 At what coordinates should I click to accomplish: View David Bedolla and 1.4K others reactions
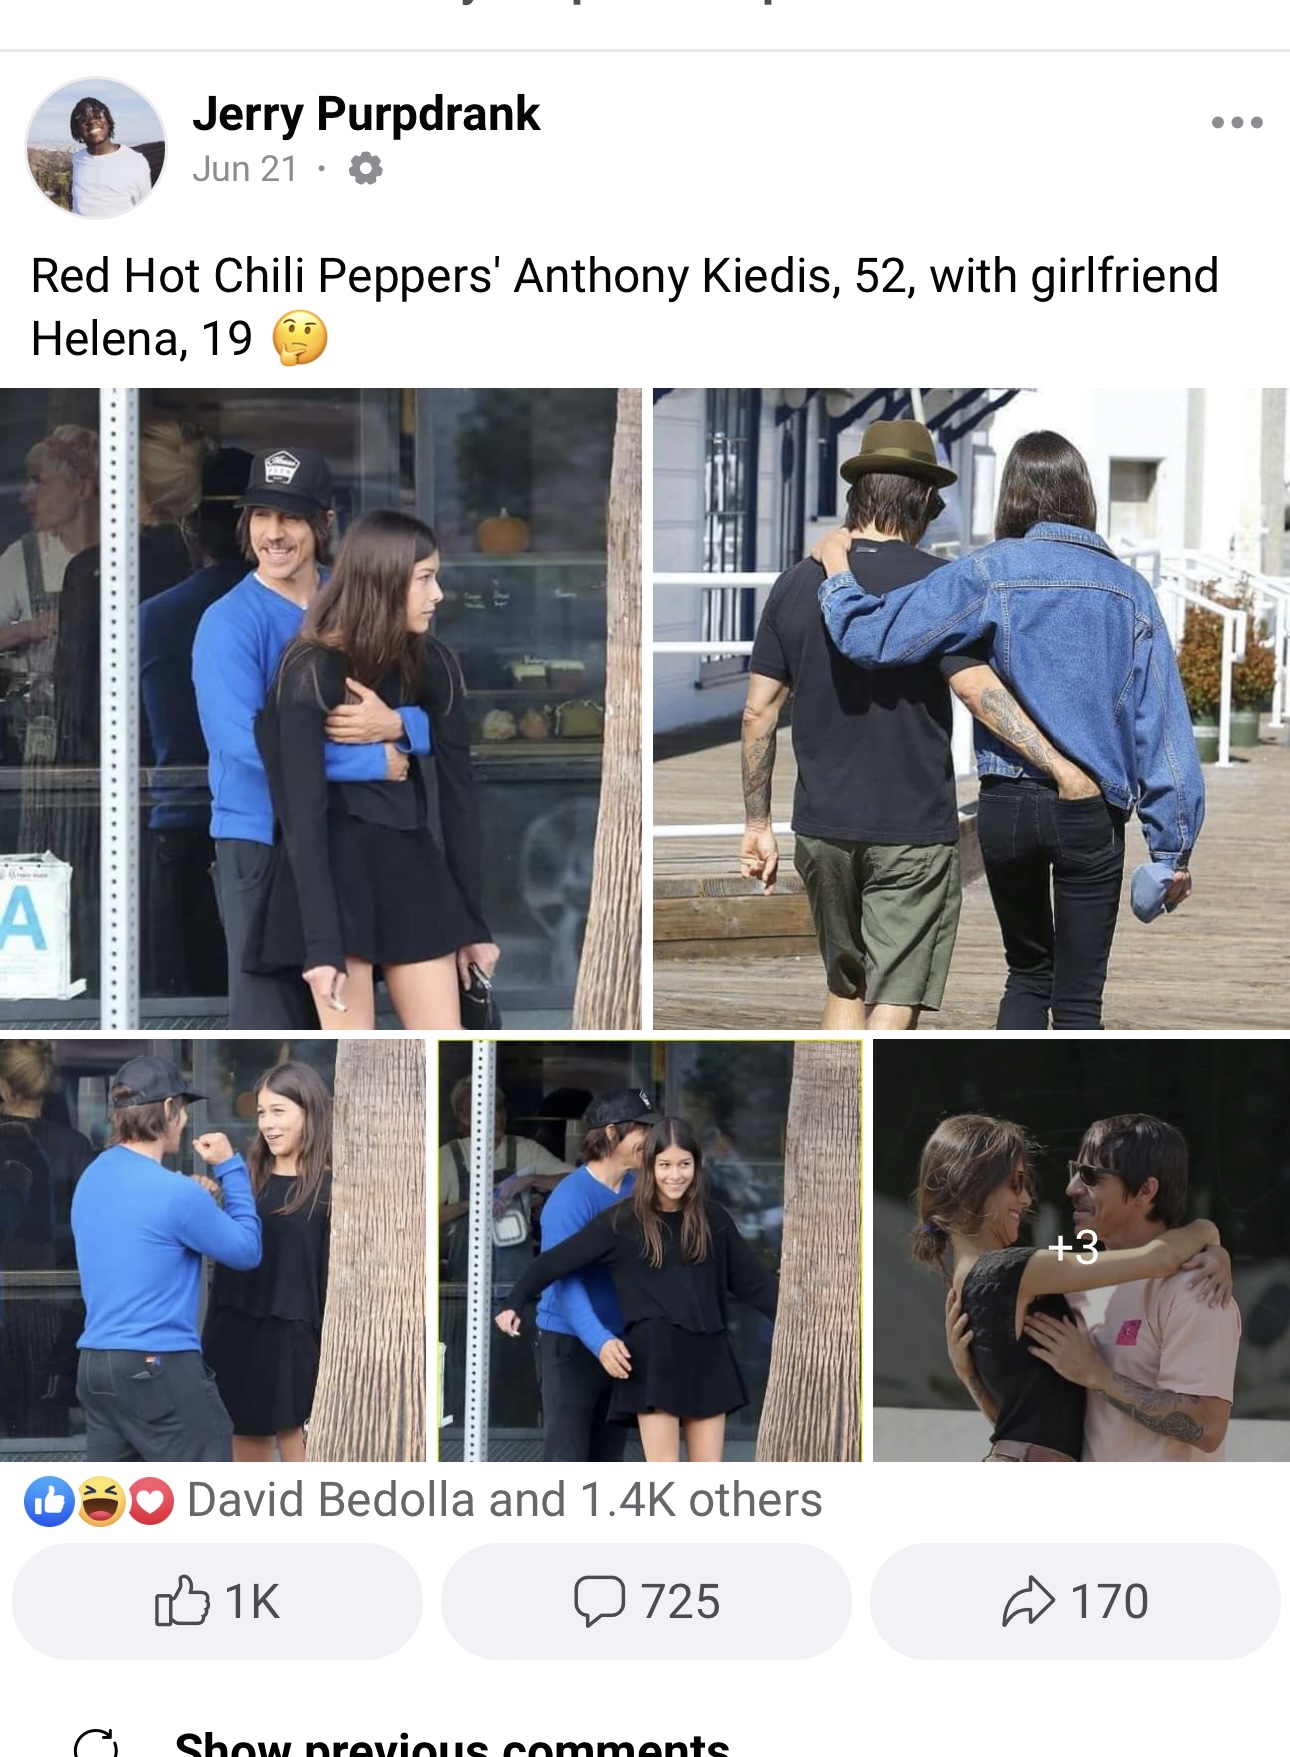point(504,1500)
